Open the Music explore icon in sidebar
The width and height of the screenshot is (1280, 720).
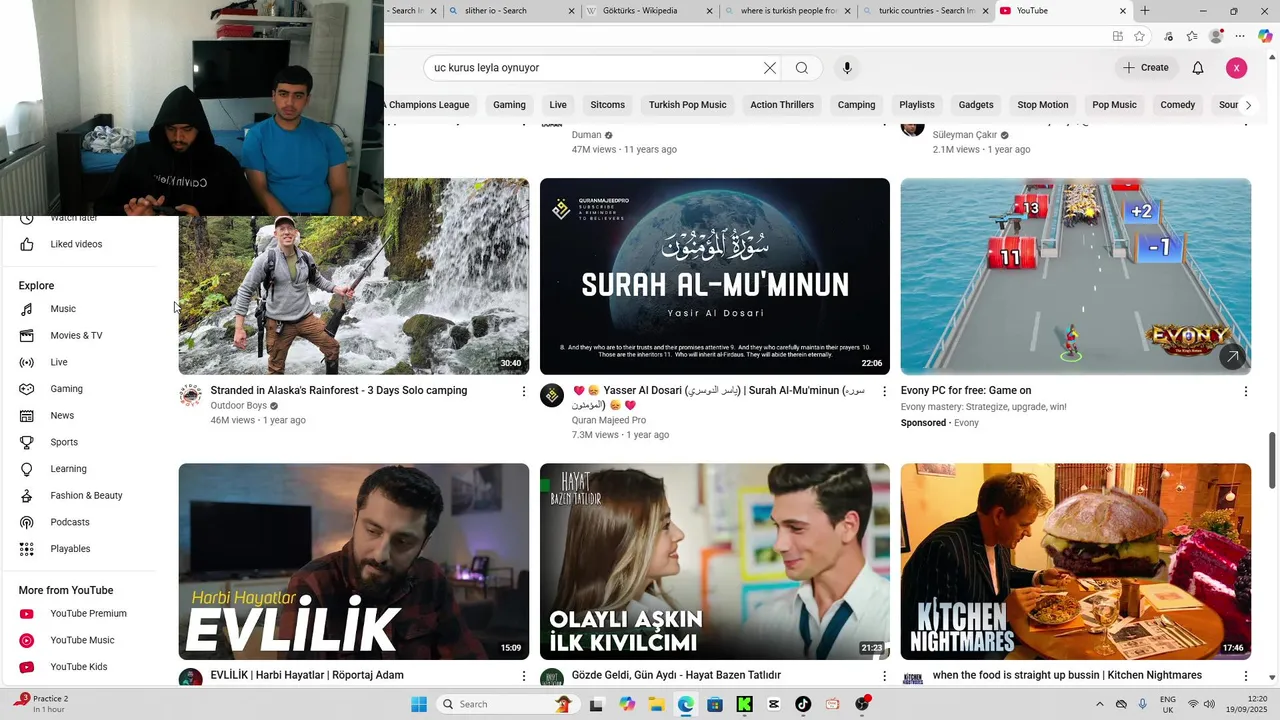point(27,309)
